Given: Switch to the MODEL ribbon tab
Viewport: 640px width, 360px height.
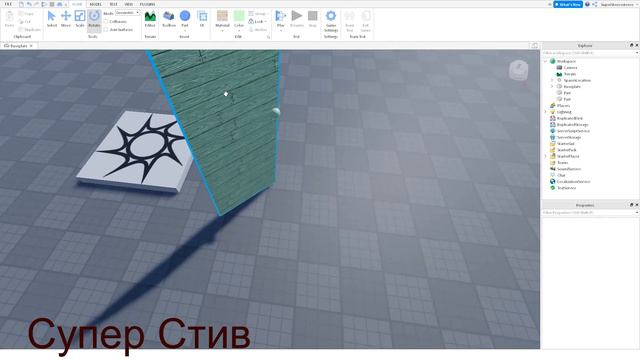Looking at the screenshot, I should (x=96, y=4).
